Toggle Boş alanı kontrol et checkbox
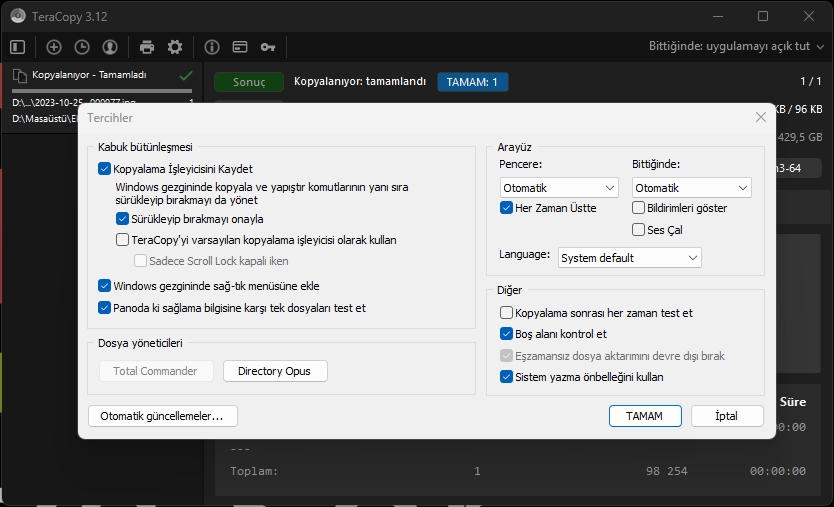Image resolution: width=834 pixels, height=507 pixels. point(506,334)
